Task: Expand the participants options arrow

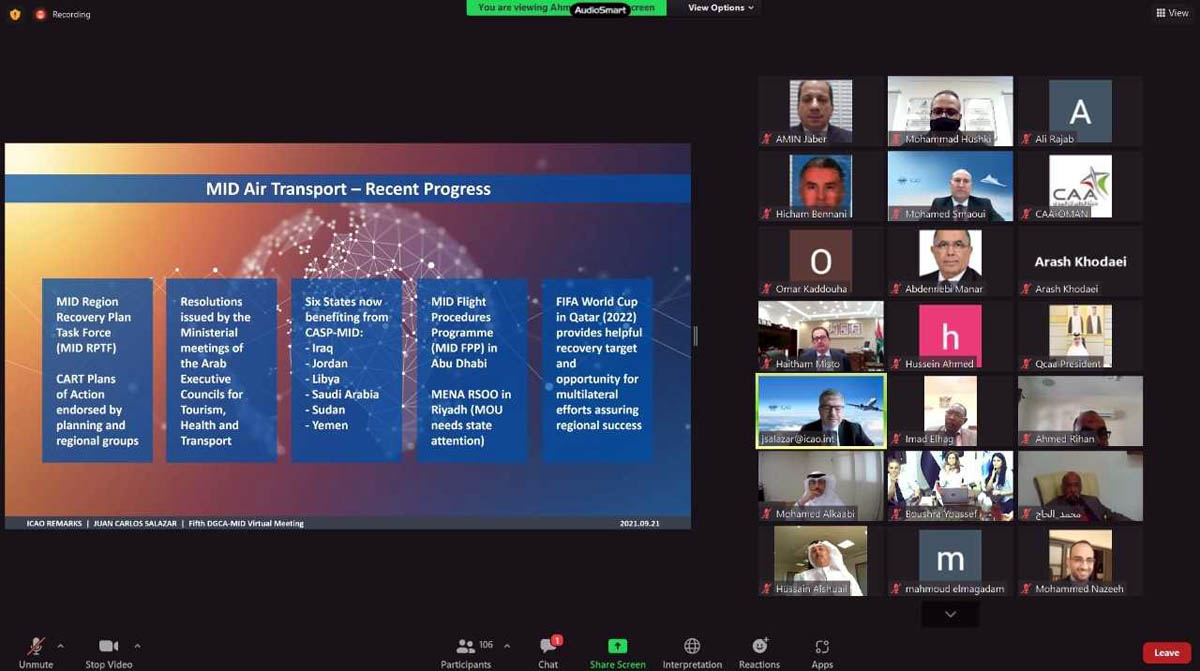Action: coord(507,646)
